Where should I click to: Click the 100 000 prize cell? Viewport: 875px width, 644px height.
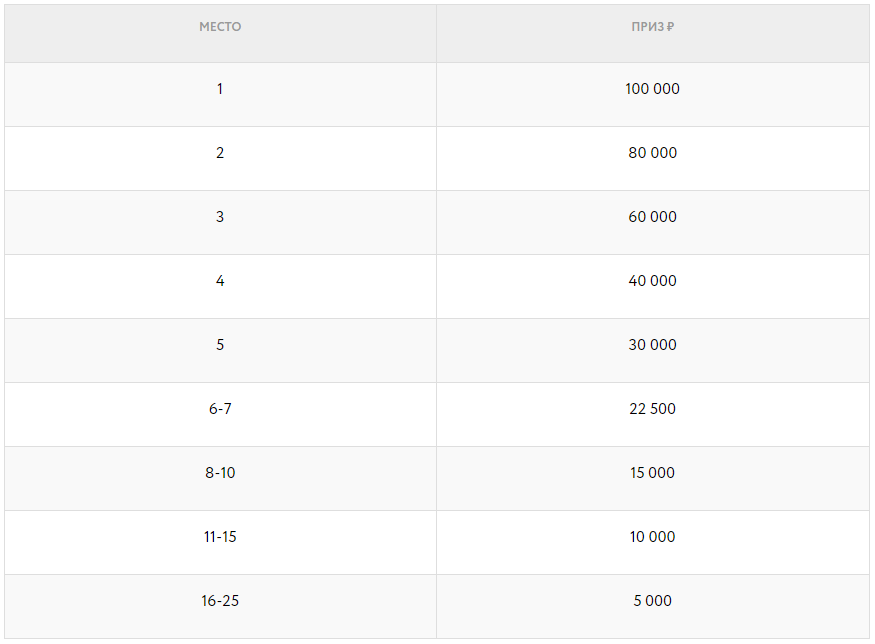(x=652, y=89)
